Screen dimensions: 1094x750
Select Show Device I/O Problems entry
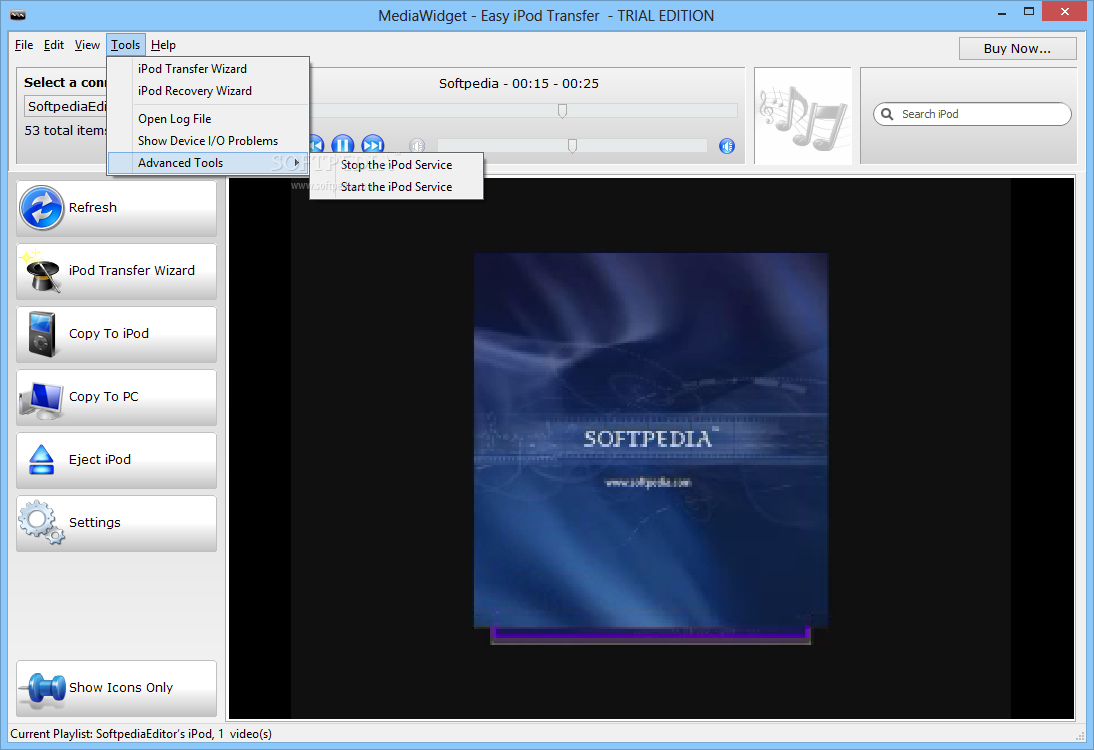coord(208,140)
